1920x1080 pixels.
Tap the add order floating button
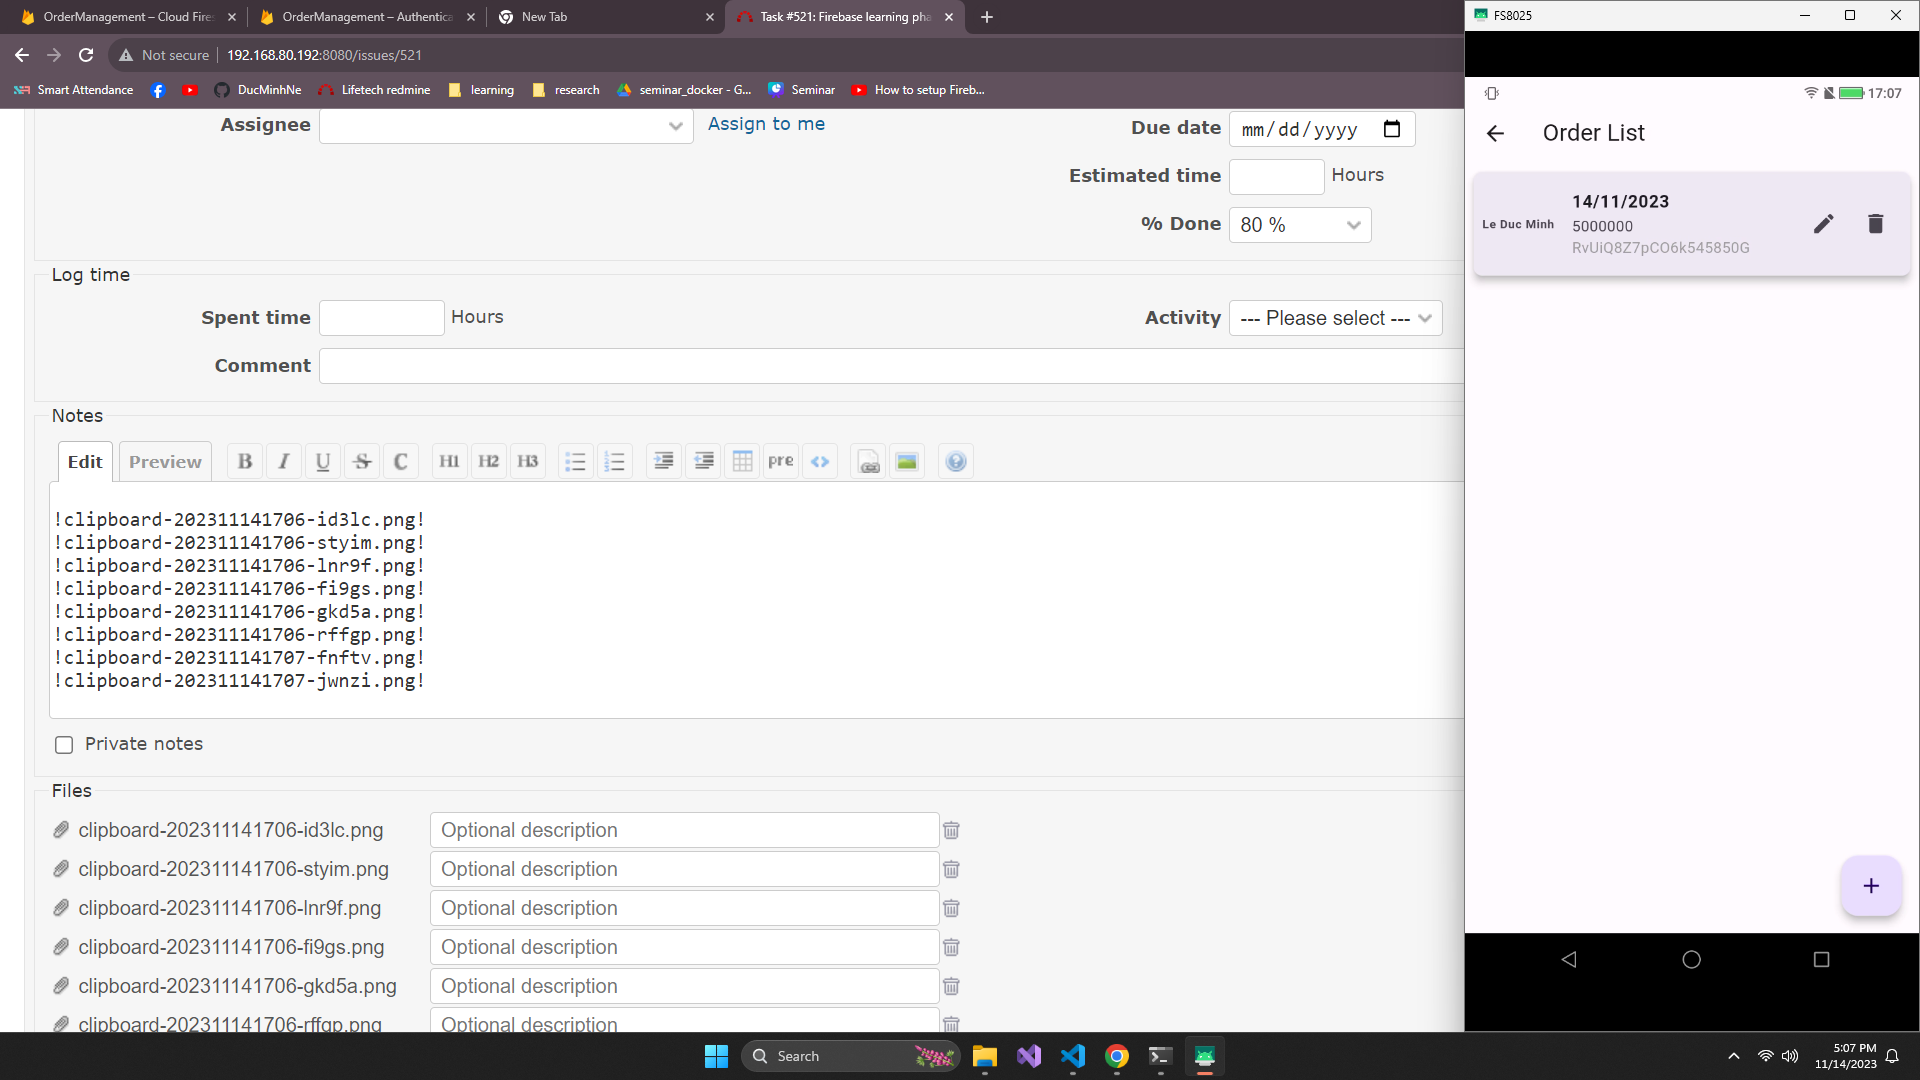[x=1870, y=886]
